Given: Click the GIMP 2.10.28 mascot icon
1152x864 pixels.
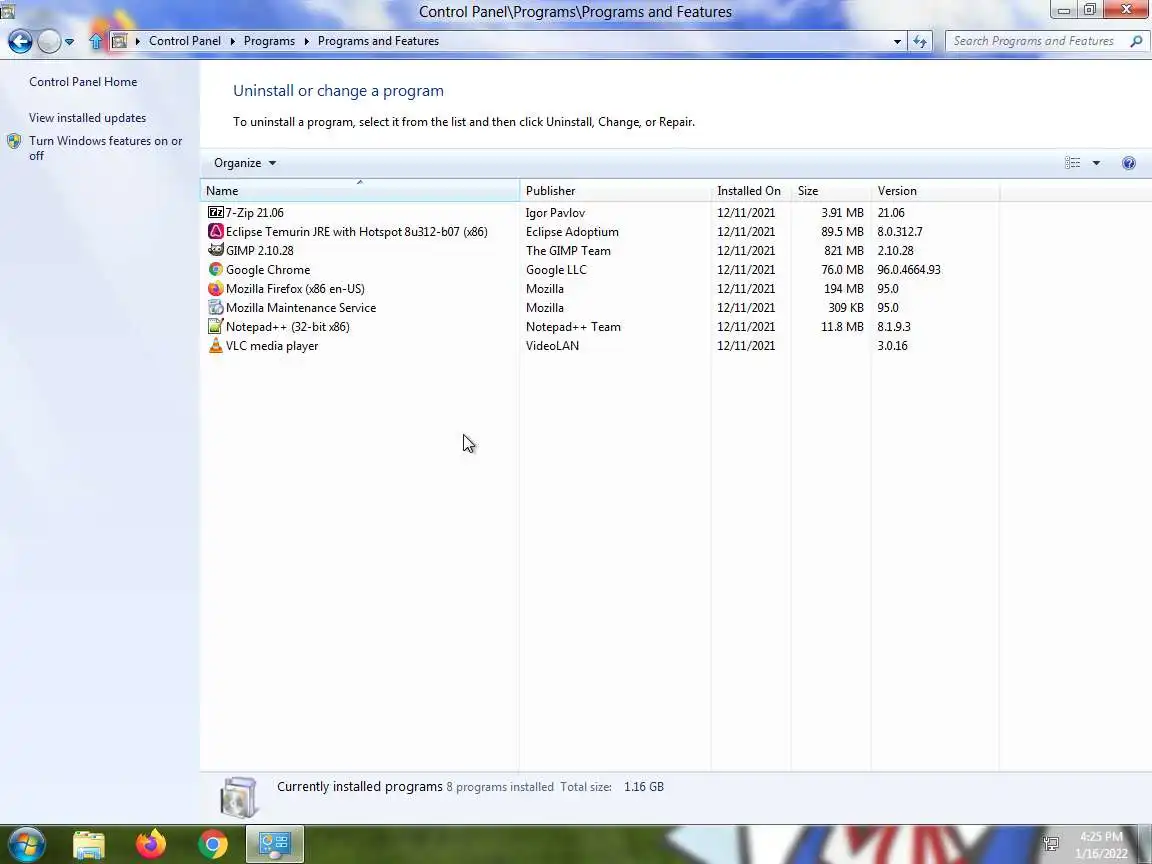Looking at the screenshot, I should pos(215,251).
